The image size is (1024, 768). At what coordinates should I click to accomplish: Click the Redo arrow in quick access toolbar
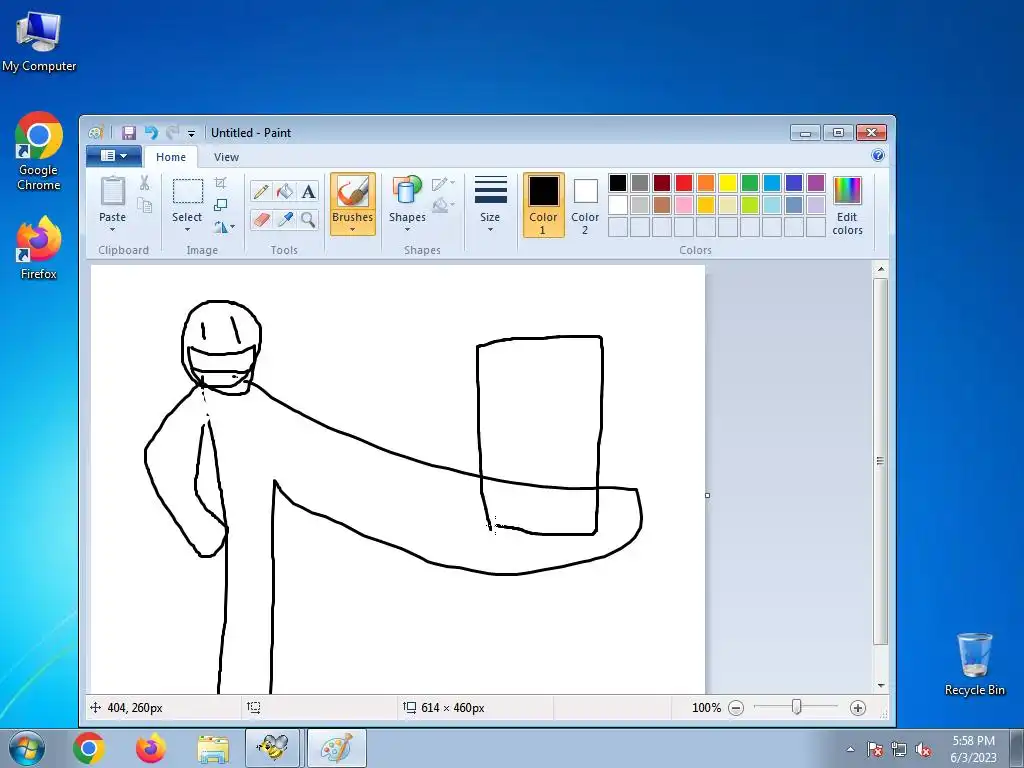[172, 133]
